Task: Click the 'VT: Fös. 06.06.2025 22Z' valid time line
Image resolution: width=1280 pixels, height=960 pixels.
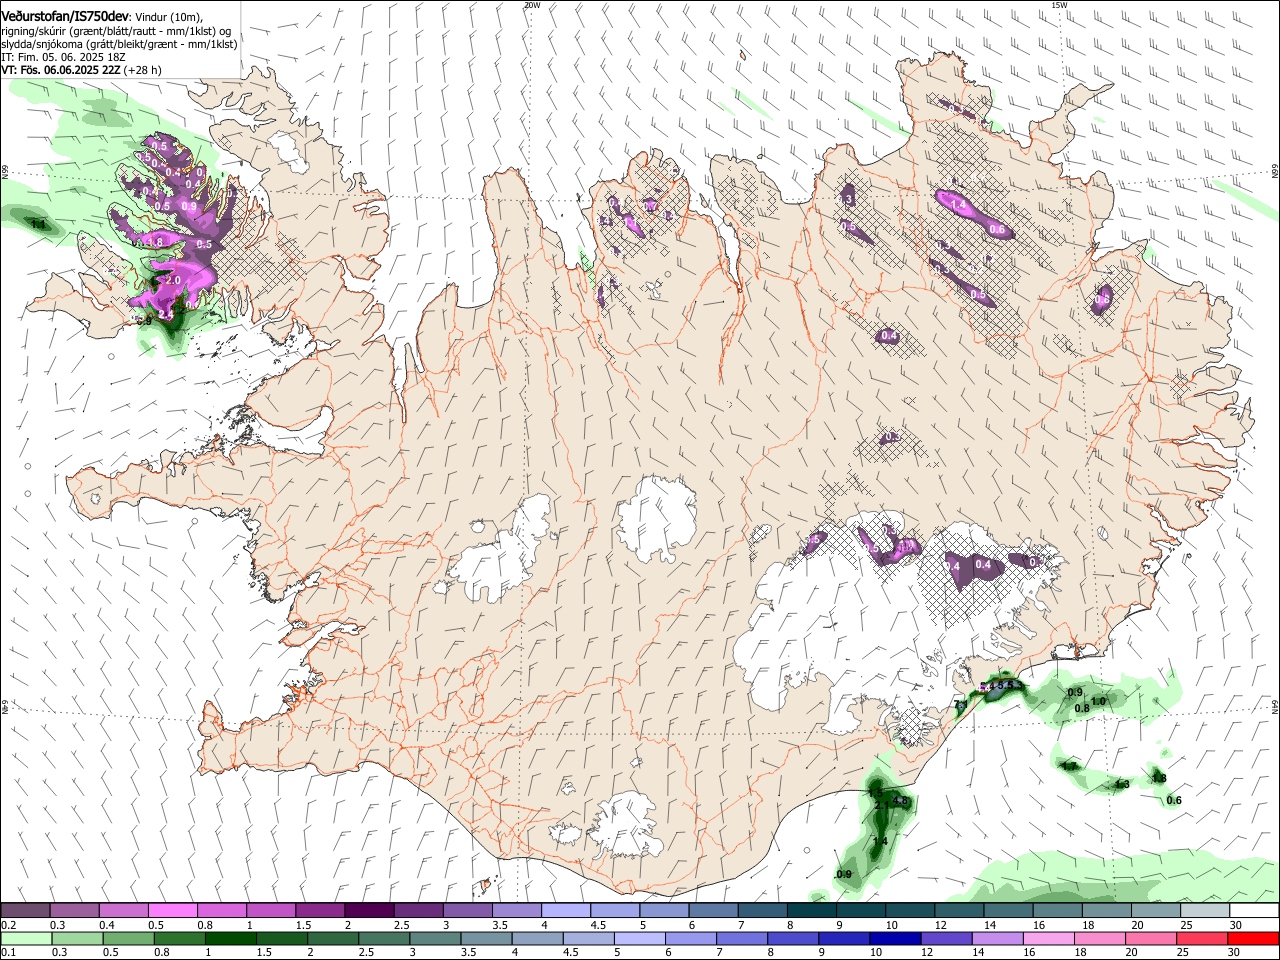Action: point(61,70)
